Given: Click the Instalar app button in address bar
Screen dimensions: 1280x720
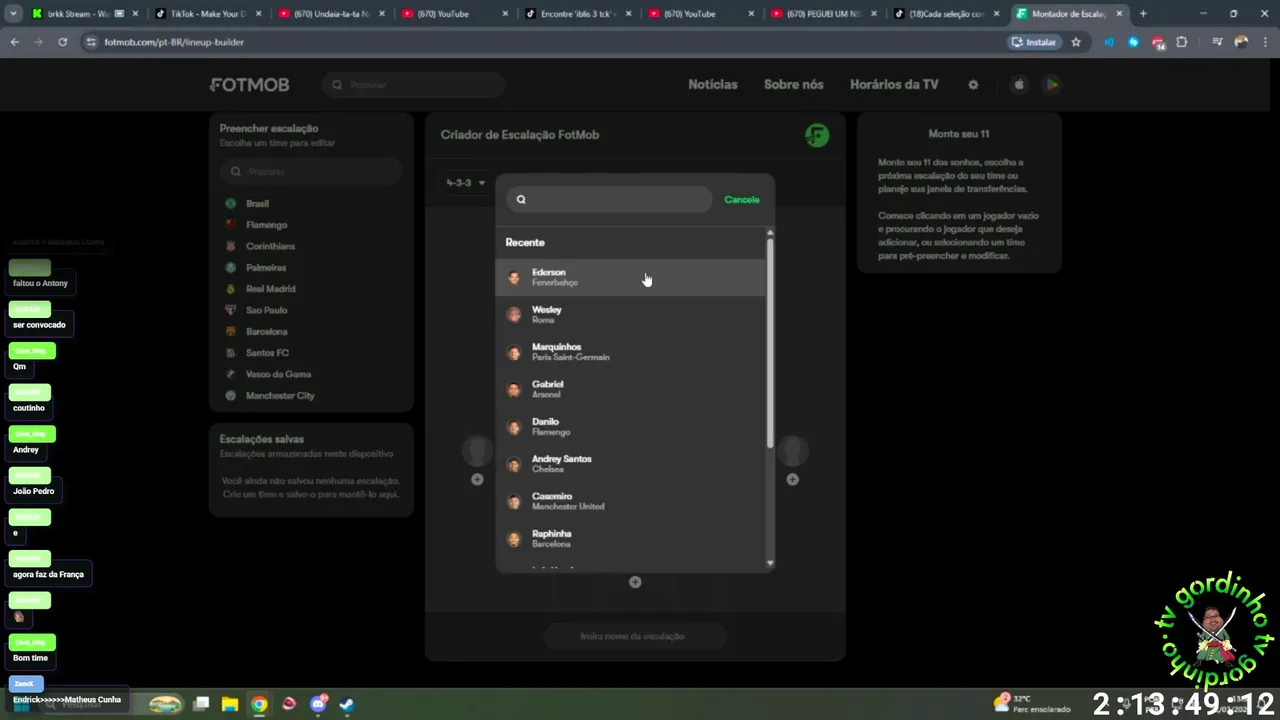Looking at the screenshot, I should (x=1034, y=42).
